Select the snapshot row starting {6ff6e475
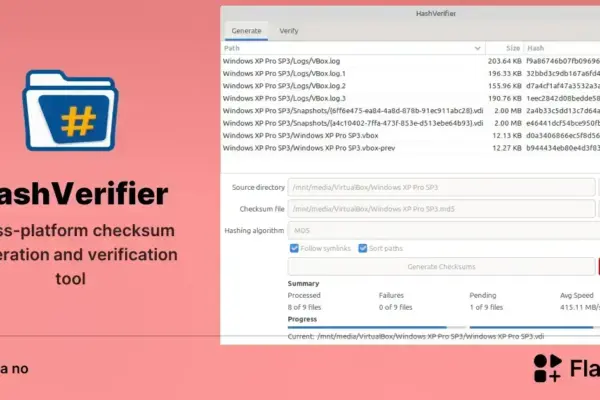 410,111
